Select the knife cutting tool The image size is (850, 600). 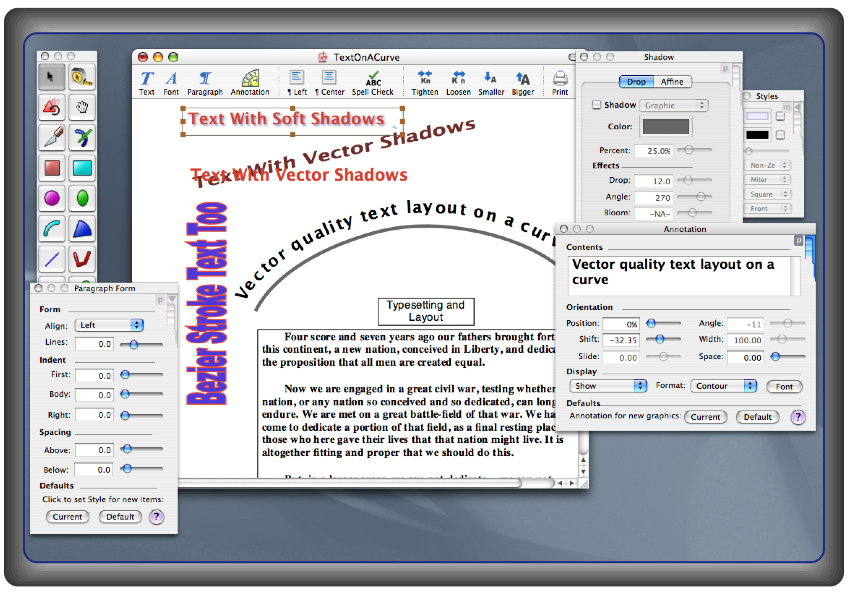(x=52, y=138)
